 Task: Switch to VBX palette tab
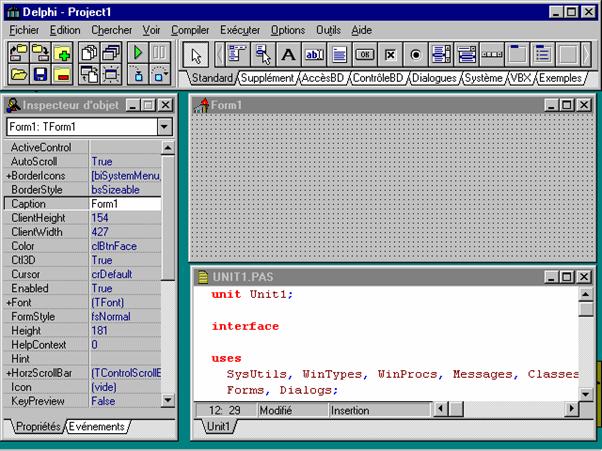[521, 78]
